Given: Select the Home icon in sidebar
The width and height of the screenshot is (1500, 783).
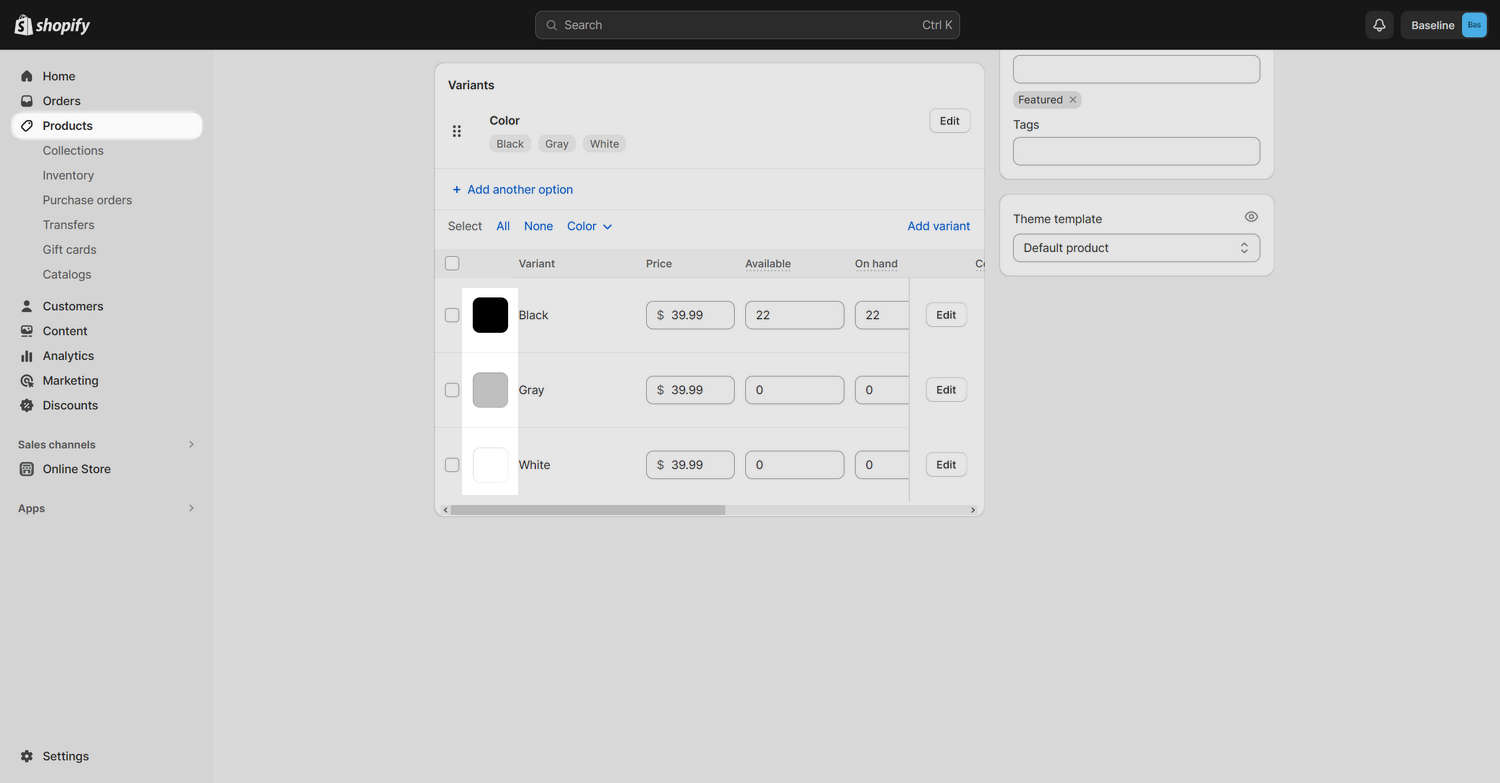Looking at the screenshot, I should [x=27, y=76].
